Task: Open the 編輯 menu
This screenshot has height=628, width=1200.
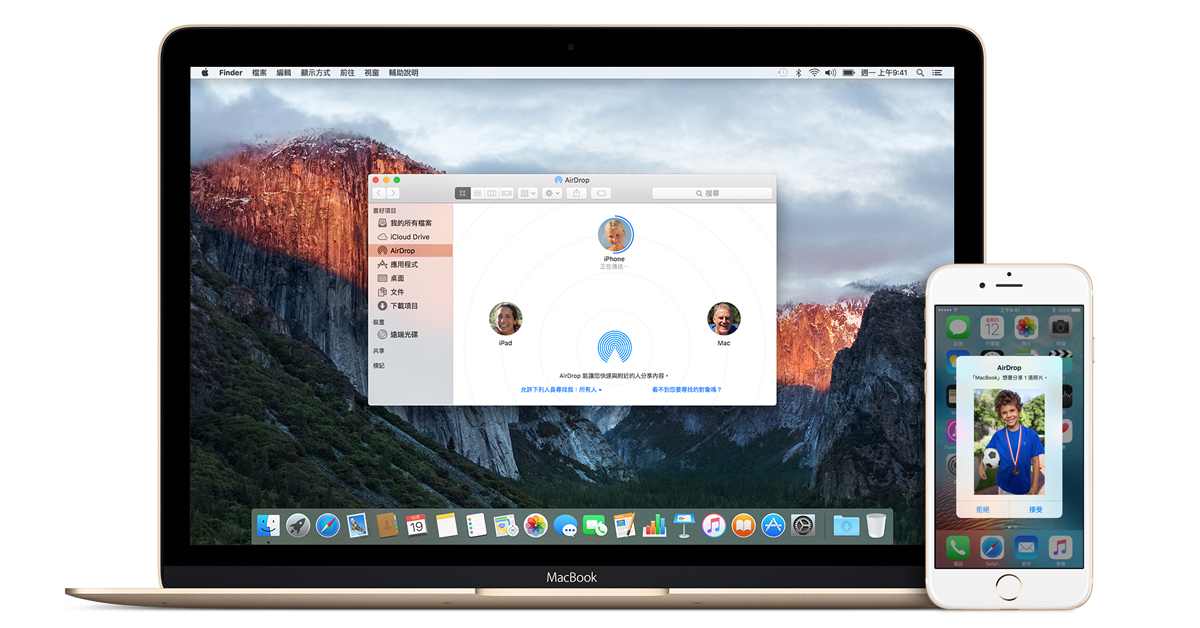Action: 284,73
